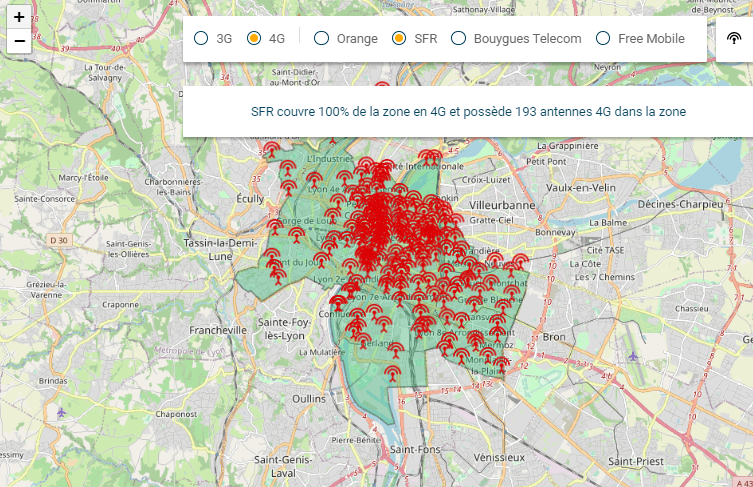Pick Bouygues Telecom as operator
753x487 pixels.
tap(459, 39)
